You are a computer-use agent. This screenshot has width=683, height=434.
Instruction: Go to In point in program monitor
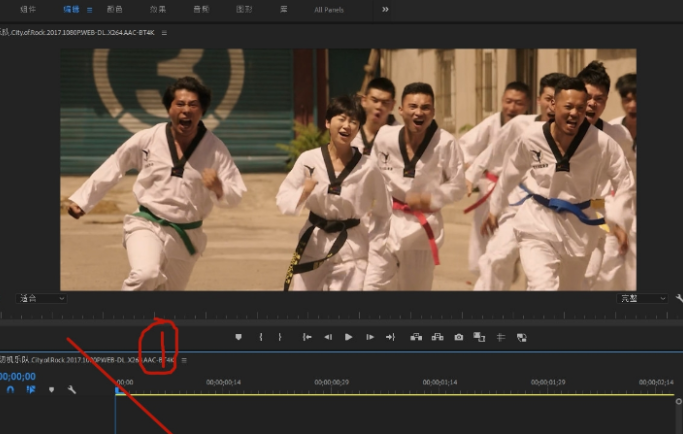click(307, 337)
